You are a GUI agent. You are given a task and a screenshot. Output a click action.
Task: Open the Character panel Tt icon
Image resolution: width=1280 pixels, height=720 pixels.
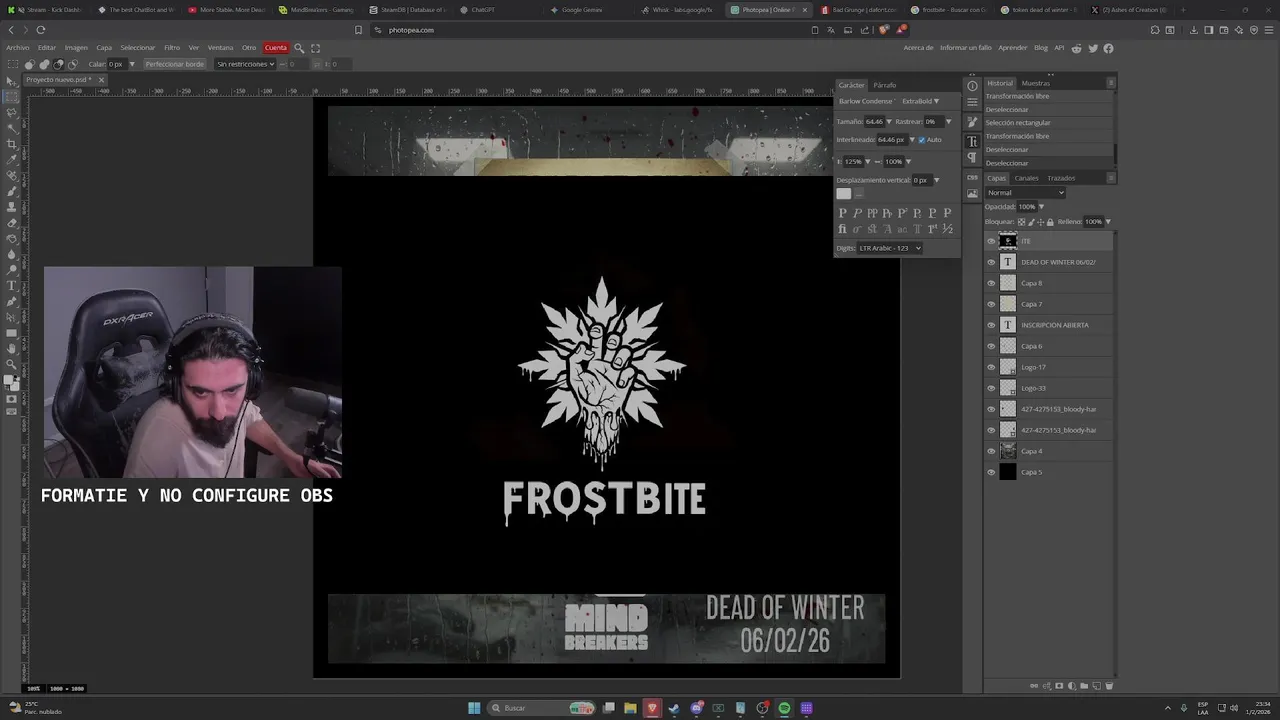pyautogui.click(x=972, y=141)
